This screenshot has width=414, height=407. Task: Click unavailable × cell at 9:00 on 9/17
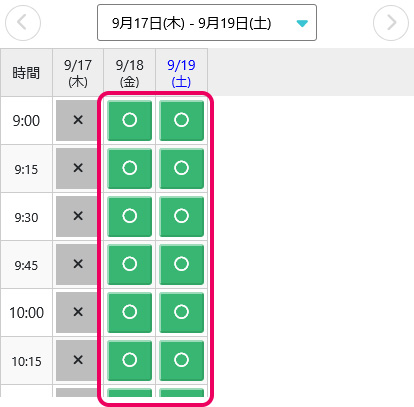pyautogui.click(x=78, y=120)
